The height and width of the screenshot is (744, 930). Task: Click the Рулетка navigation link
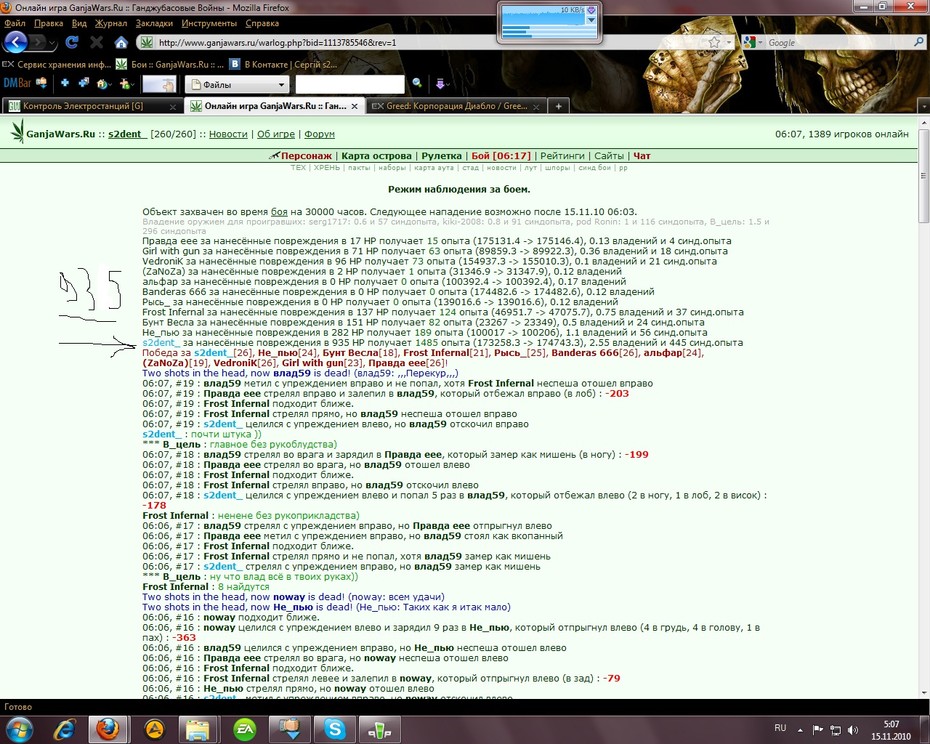coord(441,156)
